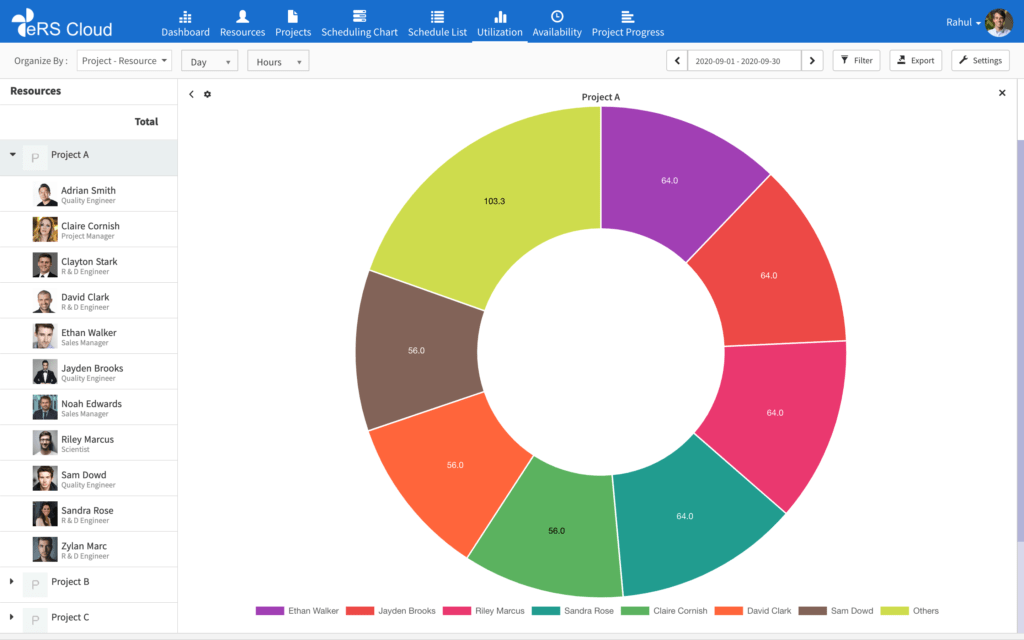Screen dimensions: 1024x640
Task: Open the Resources tab in top navigation
Action: click(242, 24)
